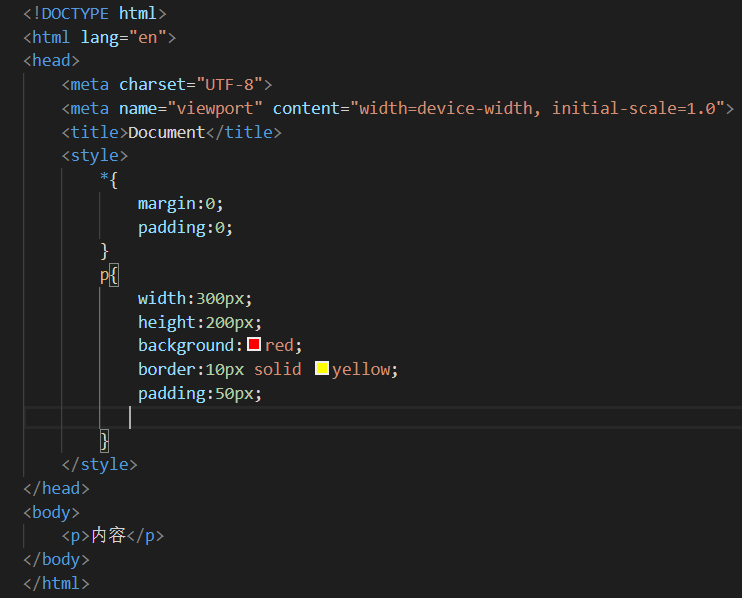Screen dimensions: 742x598
Task: Place cursor on margin:0 declaration
Action: (x=180, y=203)
